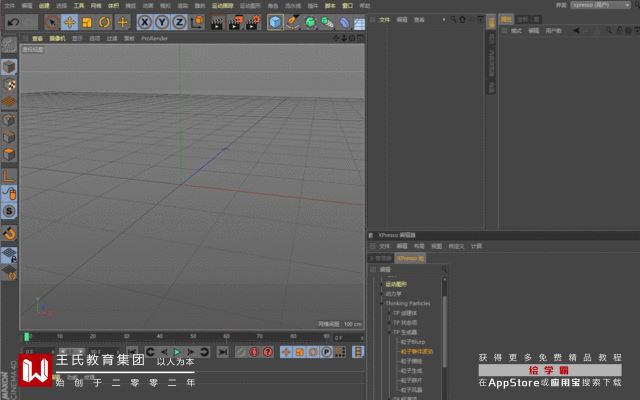The width and height of the screenshot is (640, 400).
Task: Add a Cube primitive object
Action: point(275,22)
